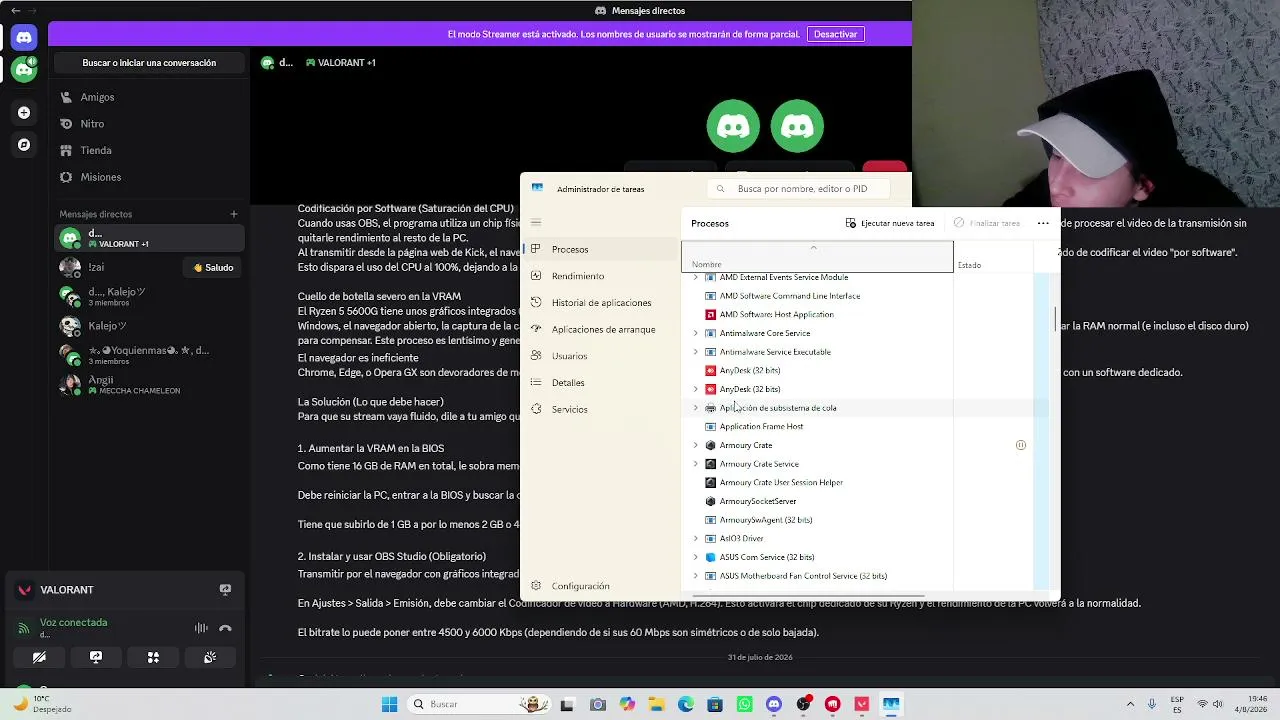The width and height of the screenshot is (1280, 720).
Task: Open the Kalejoツ direct message
Action: (149, 326)
